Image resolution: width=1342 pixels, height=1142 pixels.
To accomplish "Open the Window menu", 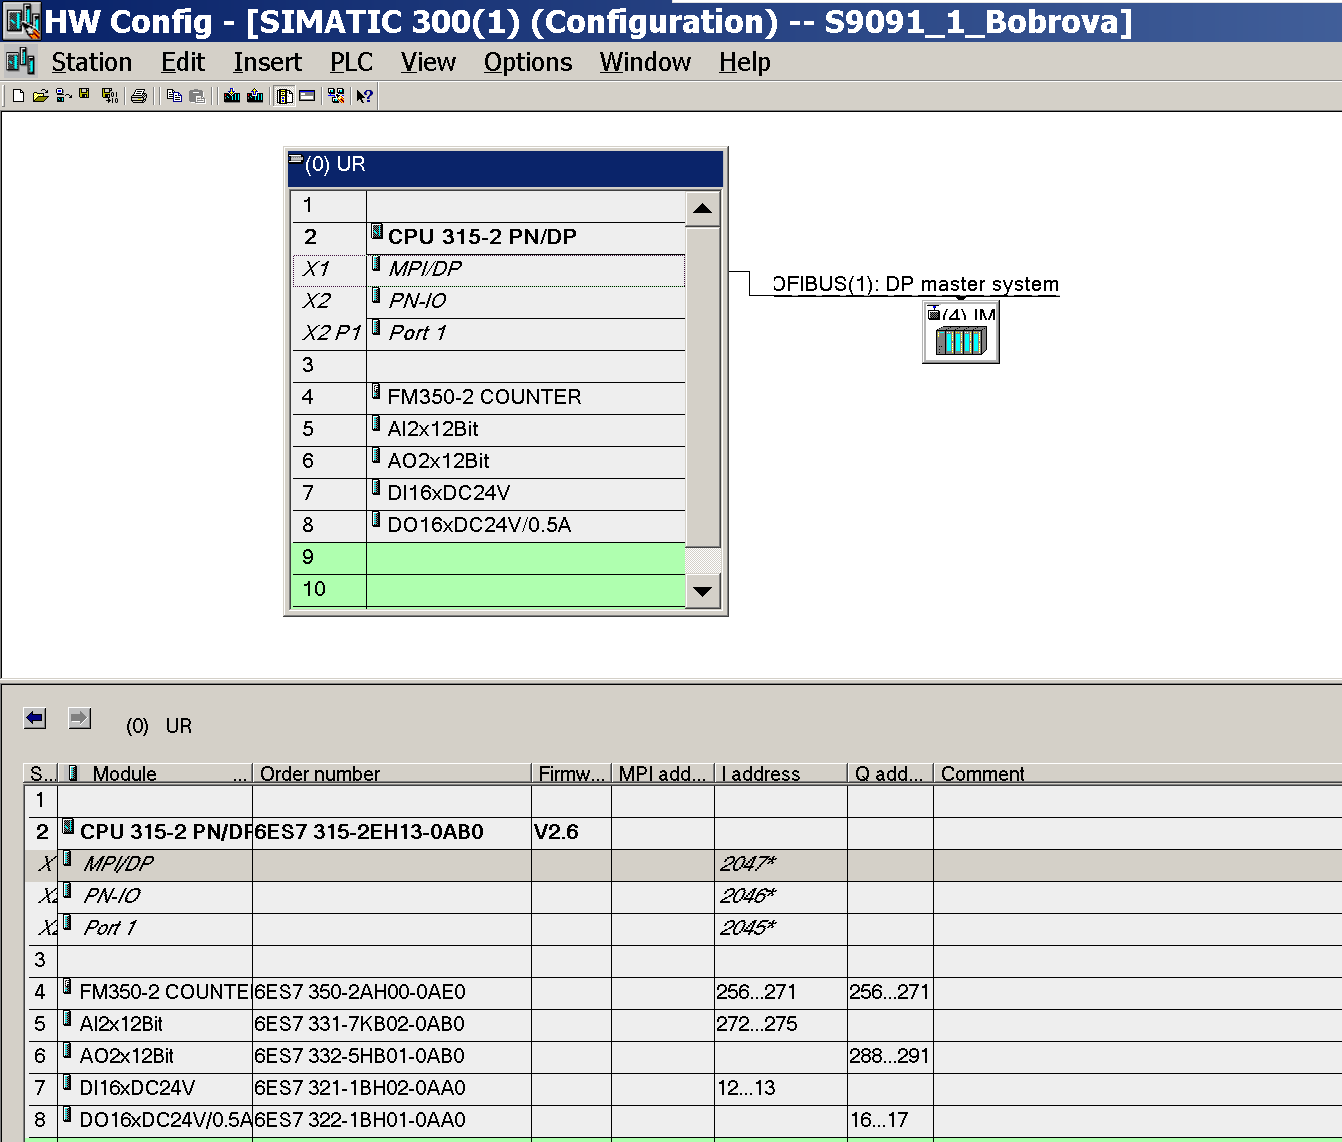I will tap(645, 62).
